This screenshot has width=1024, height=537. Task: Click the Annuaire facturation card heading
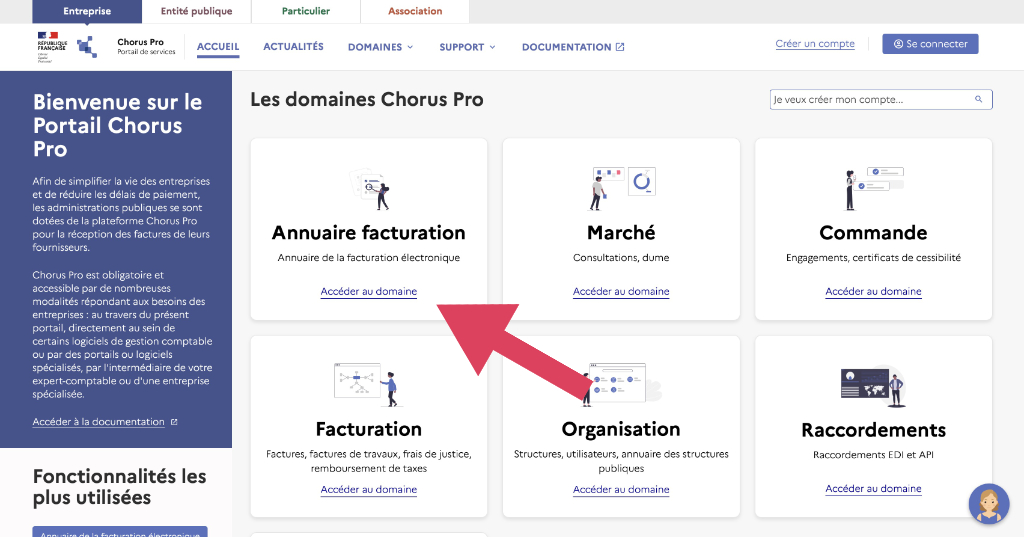click(369, 233)
